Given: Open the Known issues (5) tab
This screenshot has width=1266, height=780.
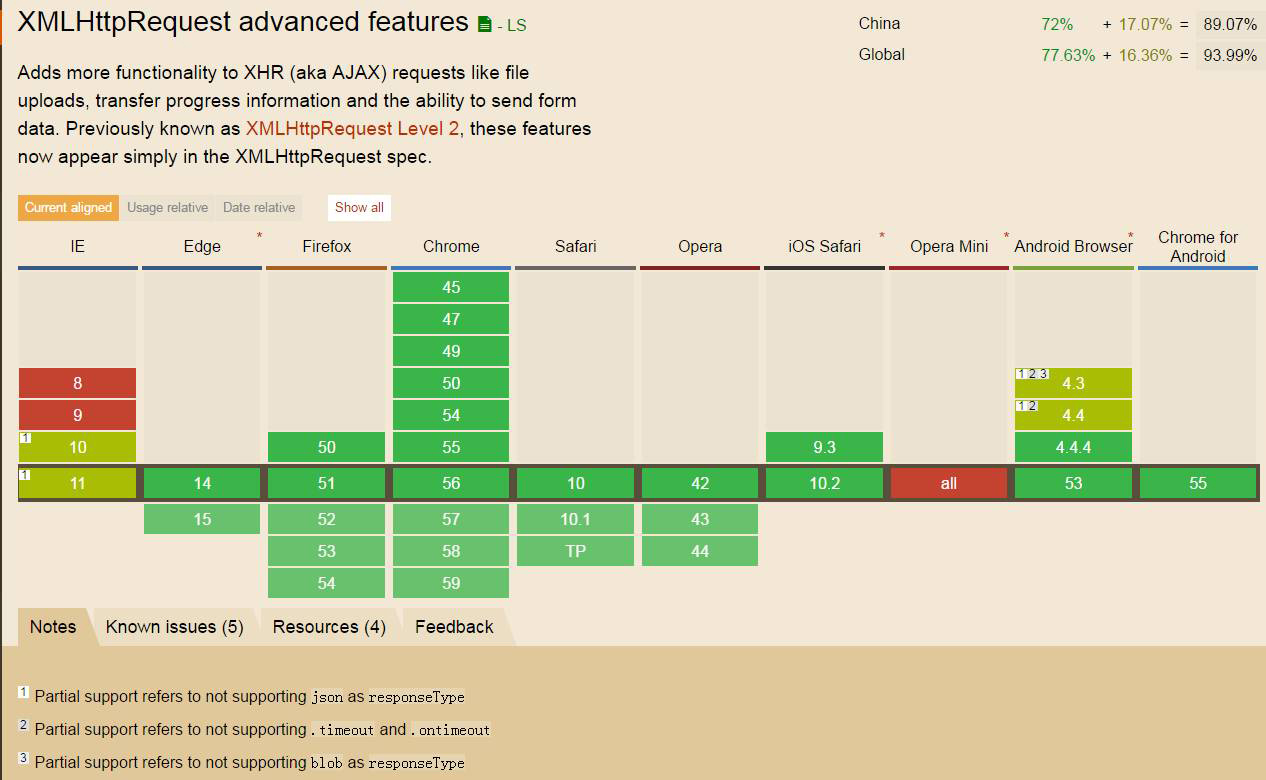Looking at the screenshot, I should click(174, 627).
